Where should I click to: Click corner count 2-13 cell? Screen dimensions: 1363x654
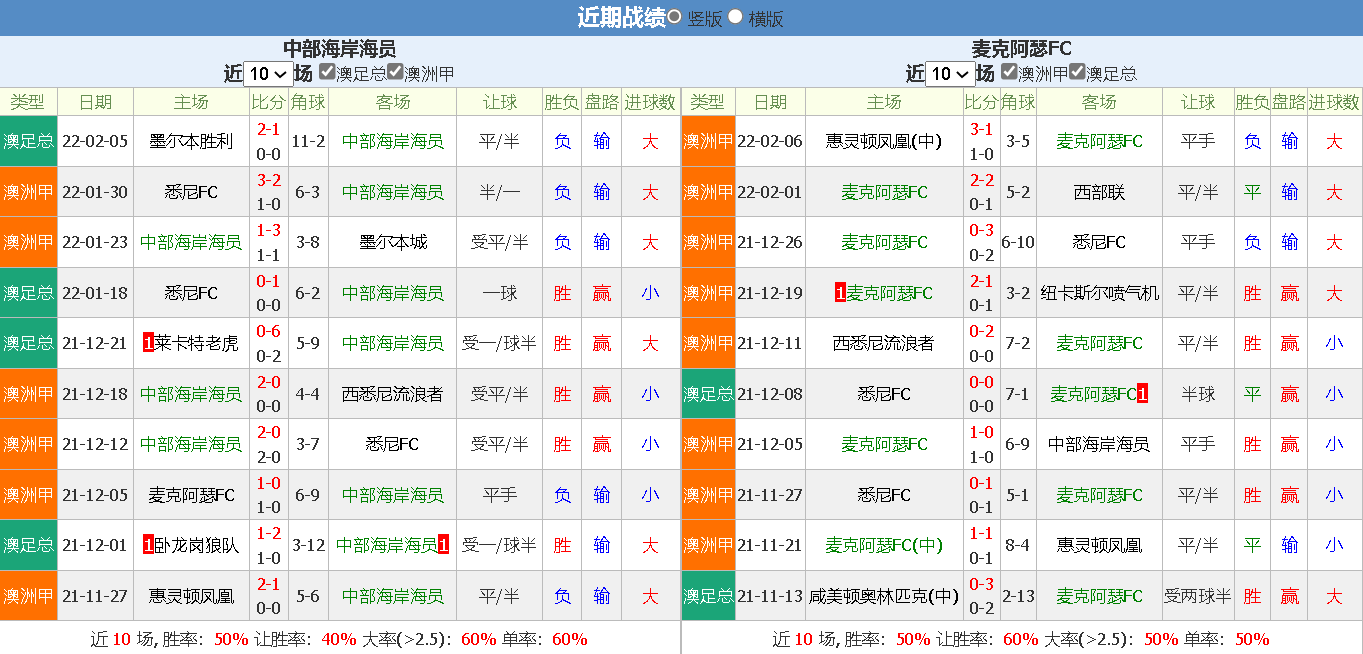pos(1018,596)
